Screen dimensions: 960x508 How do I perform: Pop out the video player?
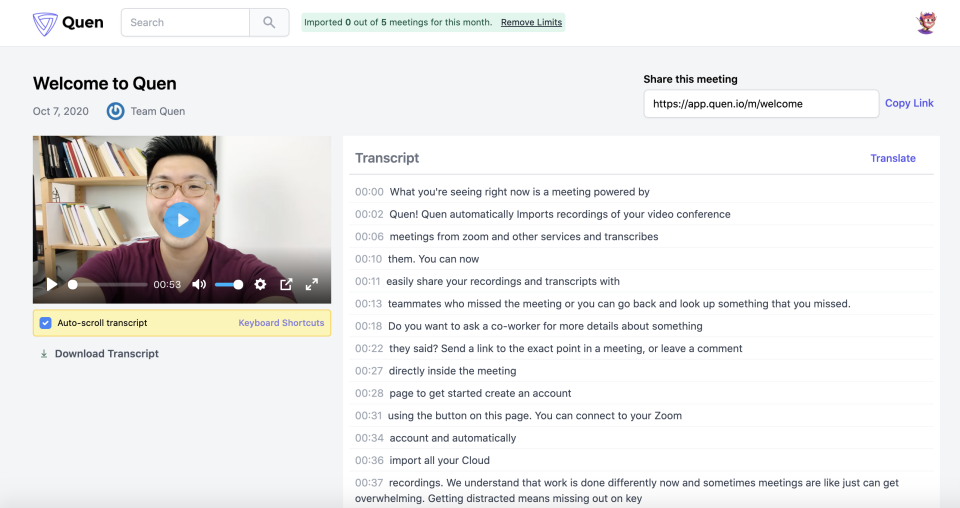coord(286,285)
